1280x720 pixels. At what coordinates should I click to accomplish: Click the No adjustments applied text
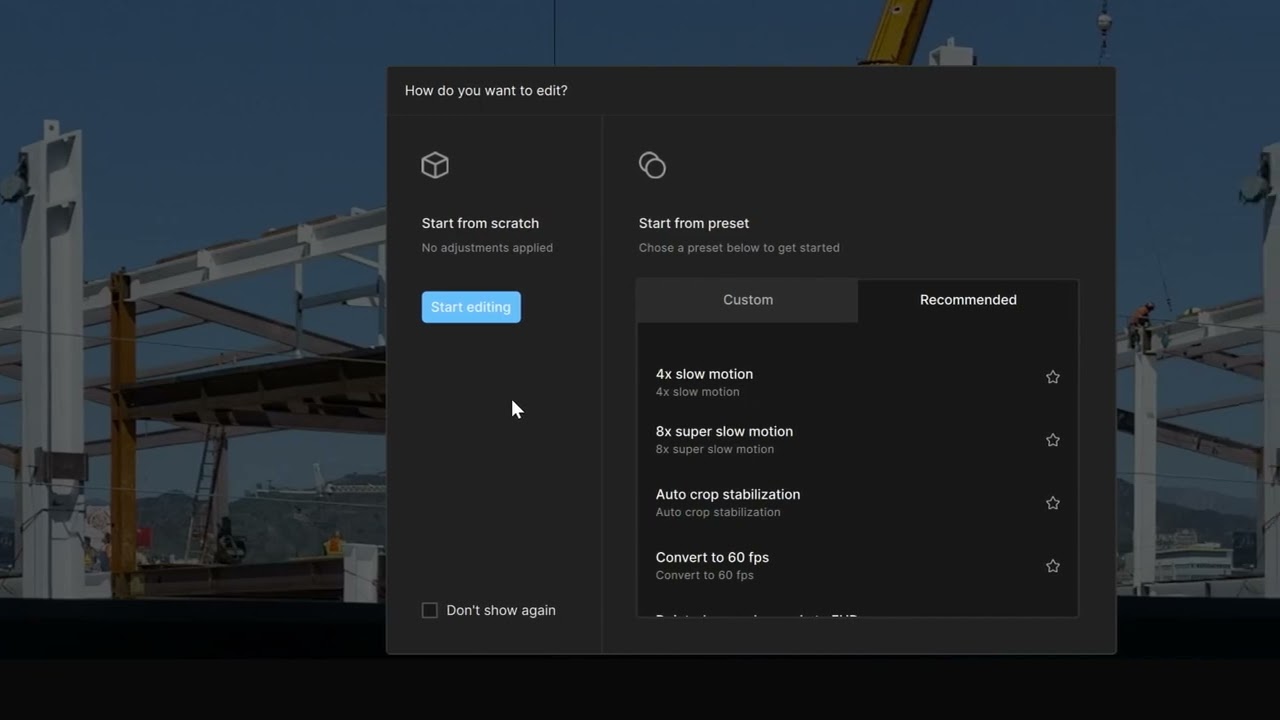[487, 248]
